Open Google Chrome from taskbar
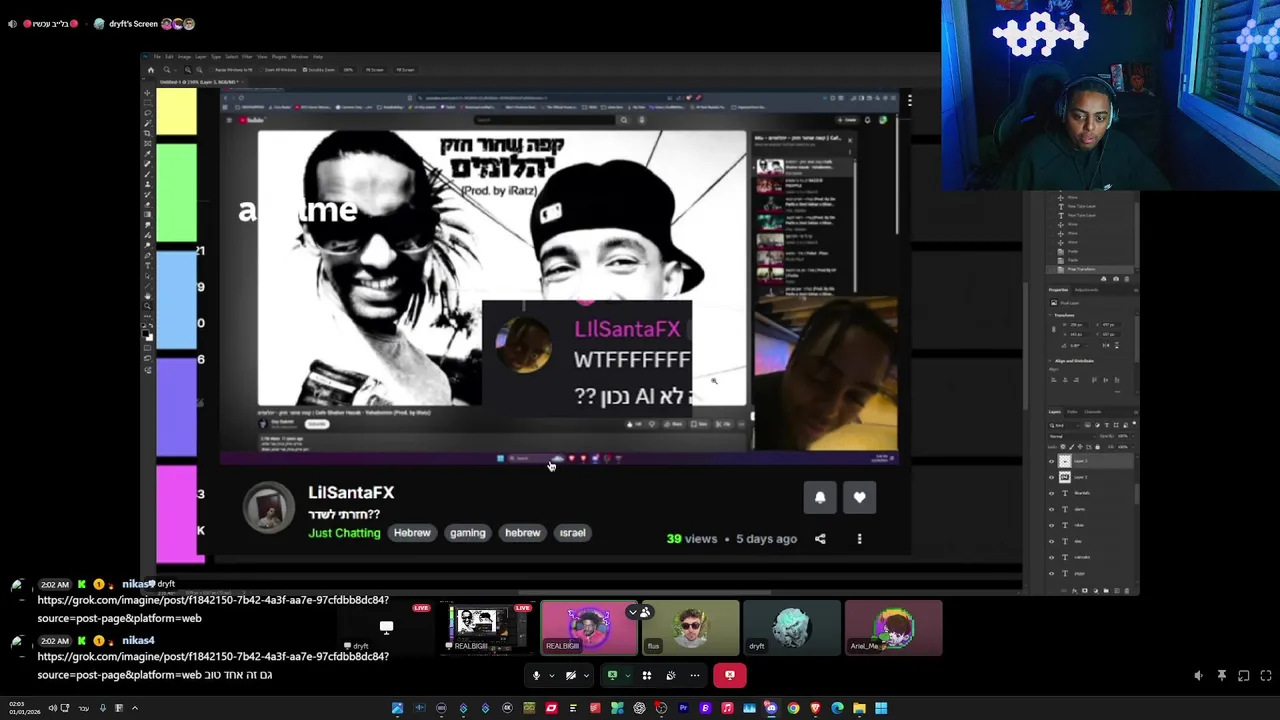This screenshot has width=1280, height=720. point(793,708)
